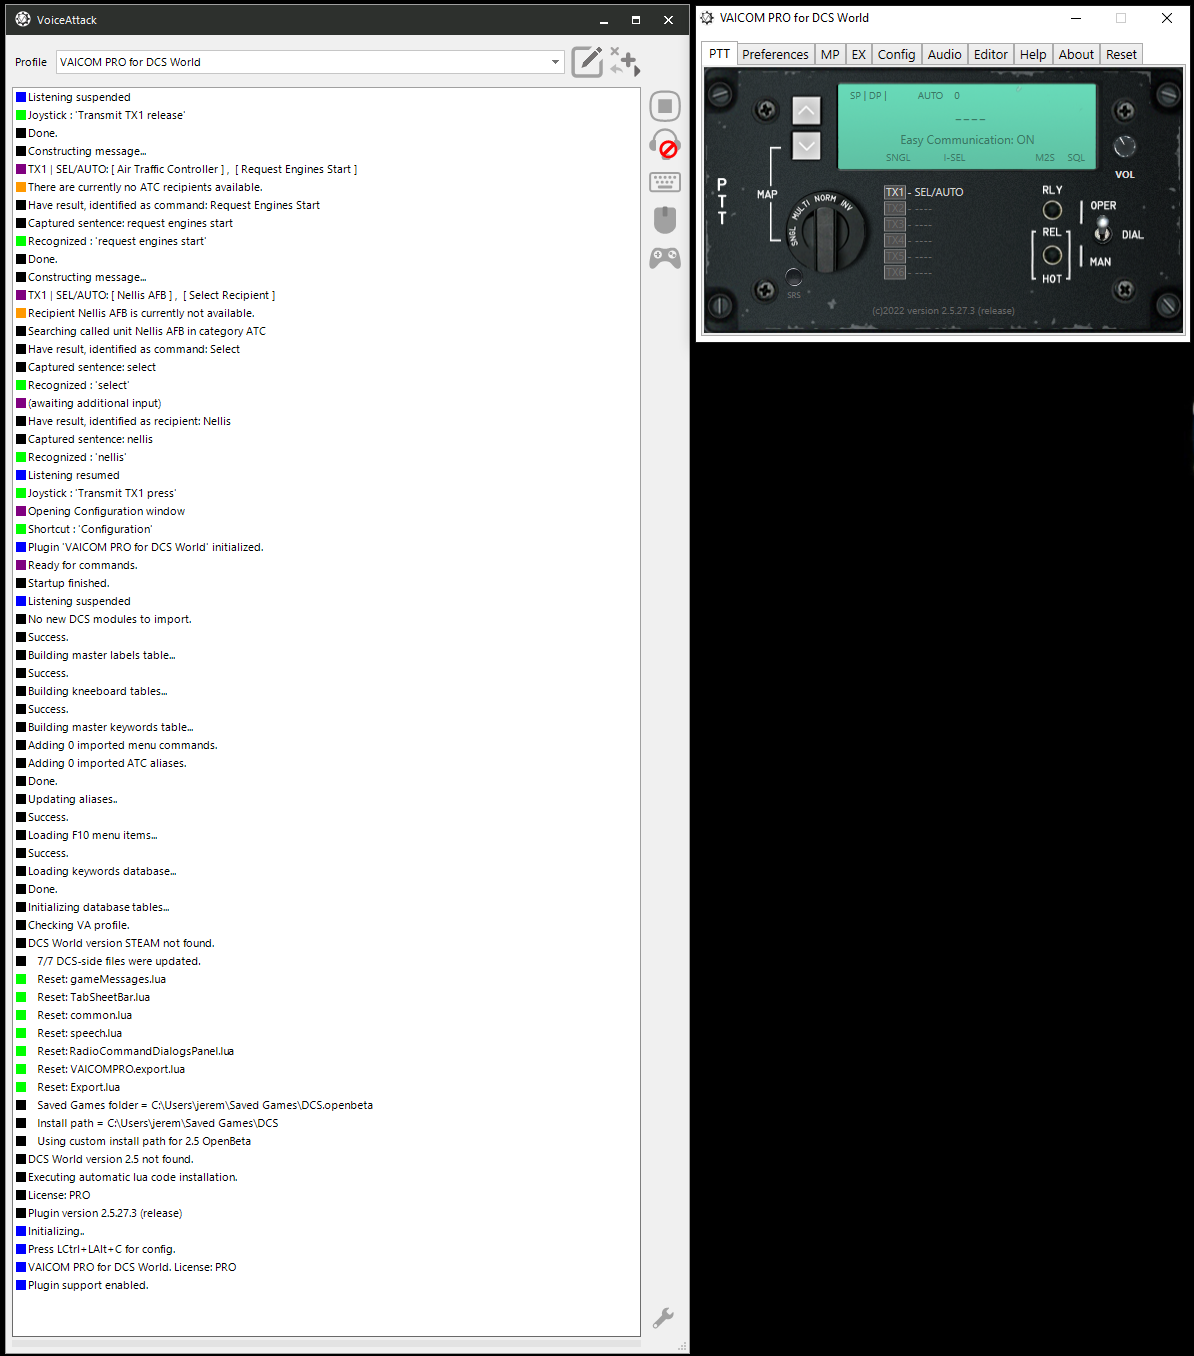Image resolution: width=1194 pixels, height=1356 pixels.
Task: Click the VAICOM PRO window title icon
Action: tap(707, 18)
